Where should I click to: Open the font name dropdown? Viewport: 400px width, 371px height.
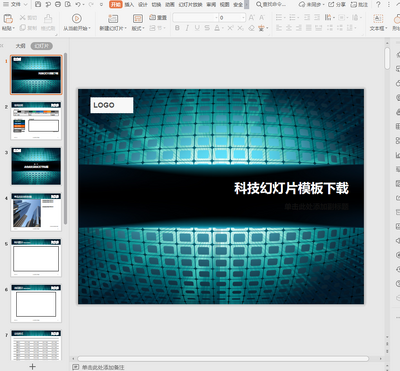click(216, 17)
